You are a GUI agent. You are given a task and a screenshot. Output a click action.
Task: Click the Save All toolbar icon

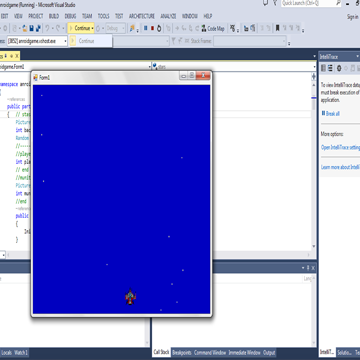pyautogui.click(x=38, y=28)
